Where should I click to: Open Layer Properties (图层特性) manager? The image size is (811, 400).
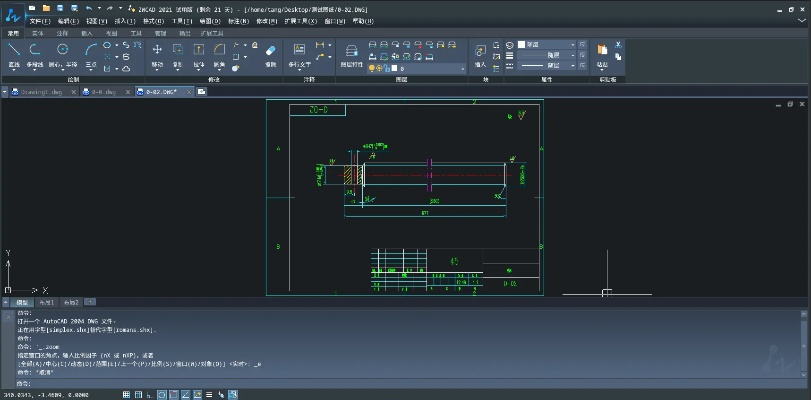tap(352, 52)
